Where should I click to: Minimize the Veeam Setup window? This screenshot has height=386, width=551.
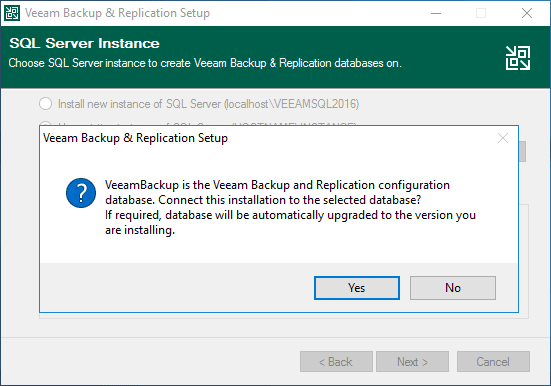click(x=436, y=13)
